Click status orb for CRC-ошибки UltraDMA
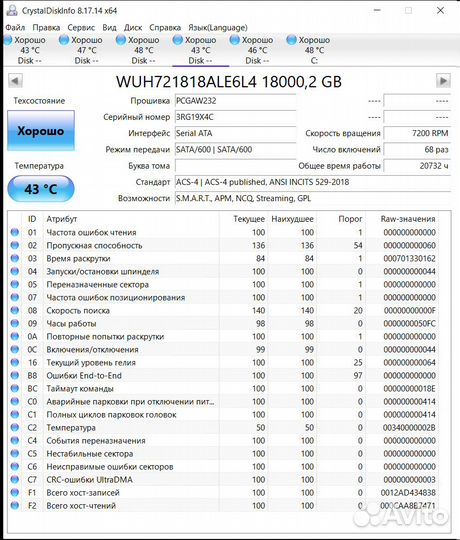The width and height of the screenshot is (460, 540). [15, 479]
